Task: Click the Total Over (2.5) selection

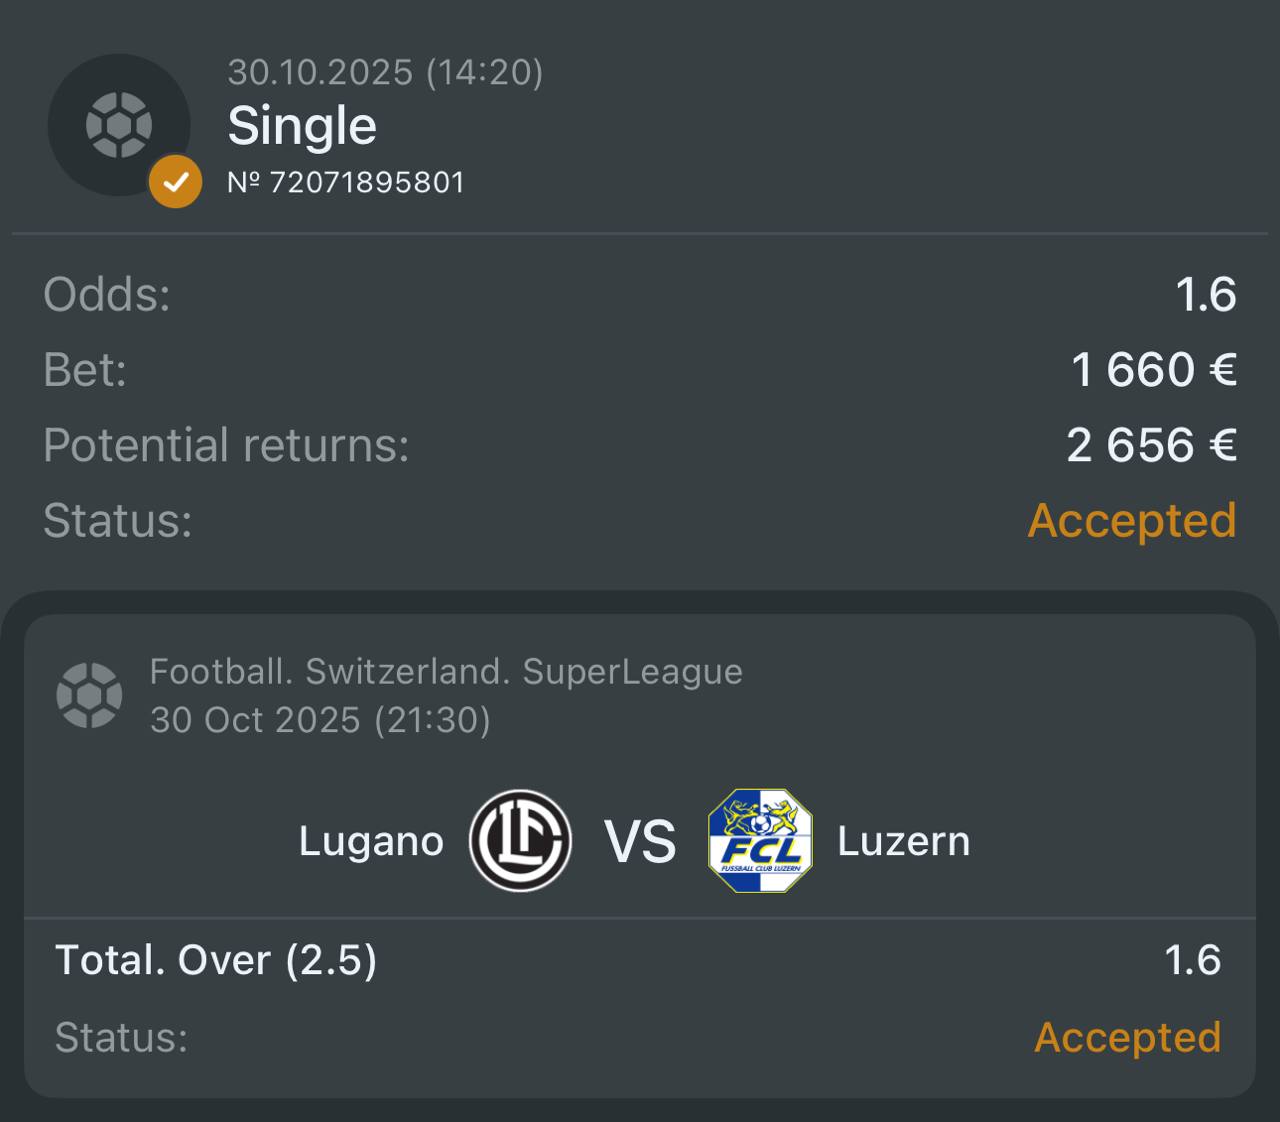Action: pos(216,960)
